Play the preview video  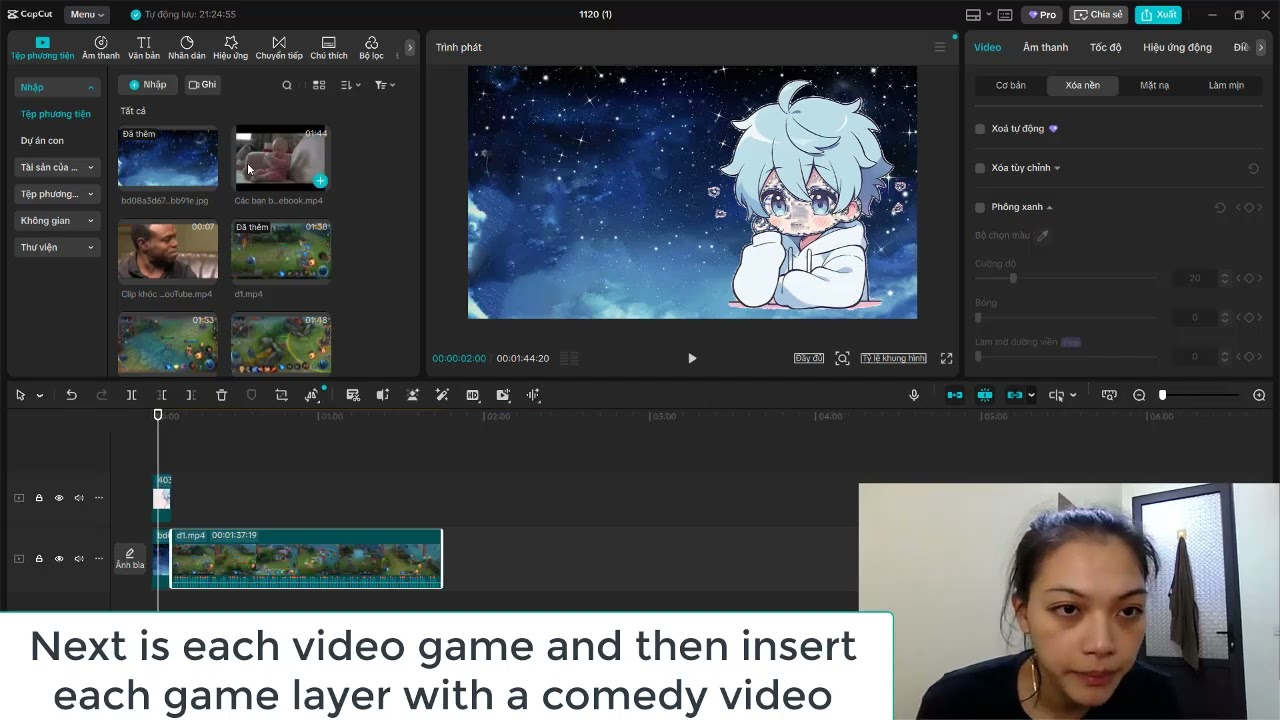tap(692, 358)
